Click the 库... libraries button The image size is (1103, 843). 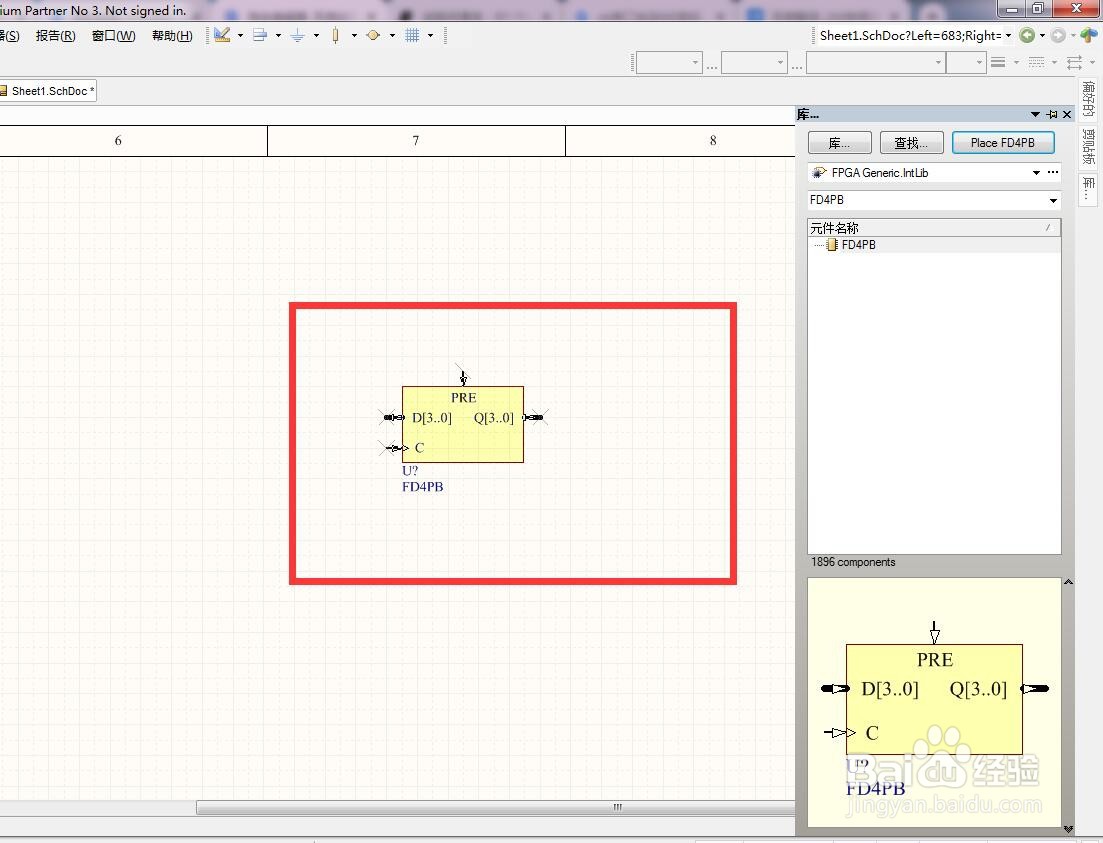(839, 143)
